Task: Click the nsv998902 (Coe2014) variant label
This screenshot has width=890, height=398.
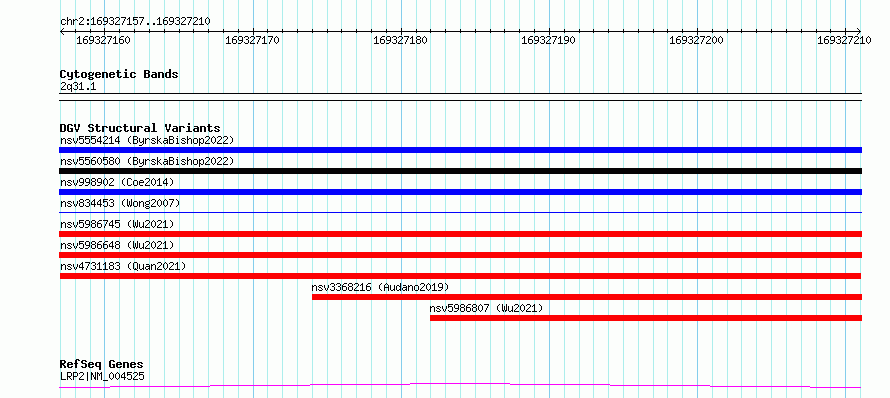Action: pyautogui.click(x=117, y=182)
